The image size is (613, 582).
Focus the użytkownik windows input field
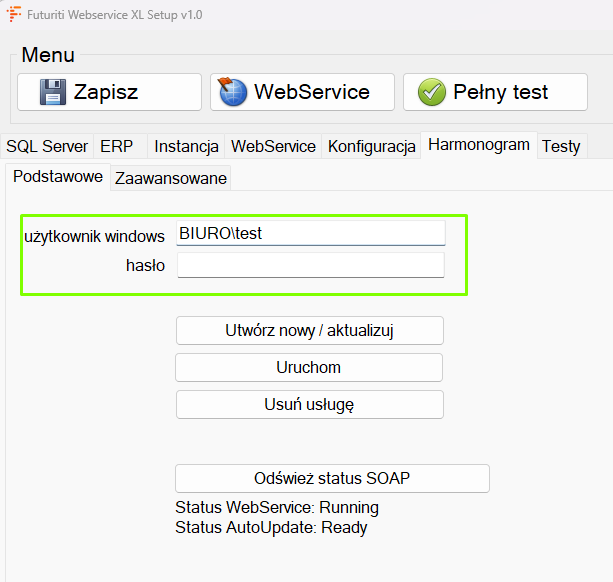pos(310,233)
